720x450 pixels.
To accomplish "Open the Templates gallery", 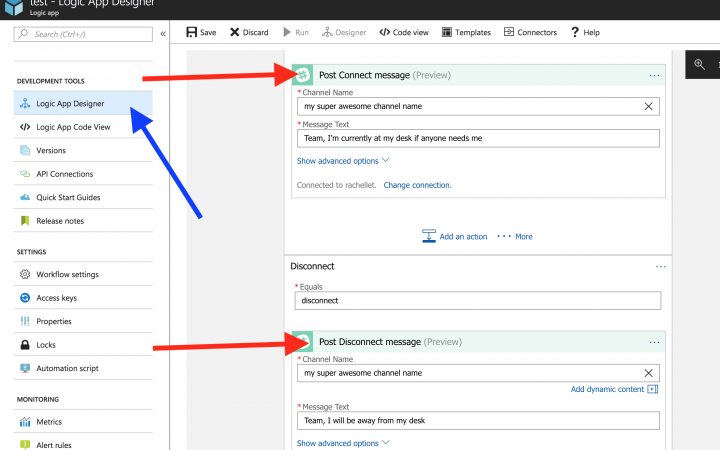I will pos(446,32).
